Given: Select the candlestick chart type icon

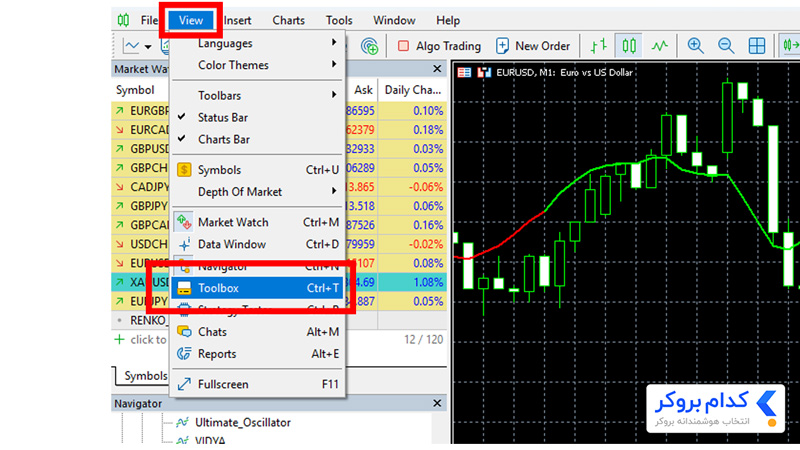Looking at the screenshot, I should tap(629, 46).
